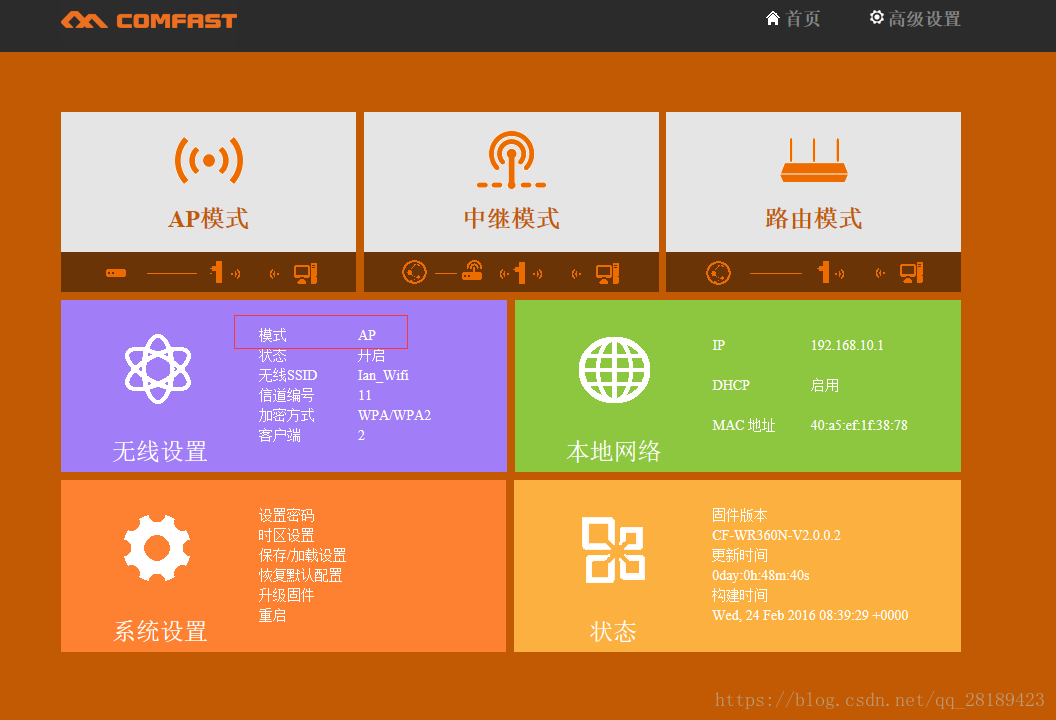Screen dimensions: 1056x720
Task: Click 重启 to reboot the device
Action: tap(272, 616)
